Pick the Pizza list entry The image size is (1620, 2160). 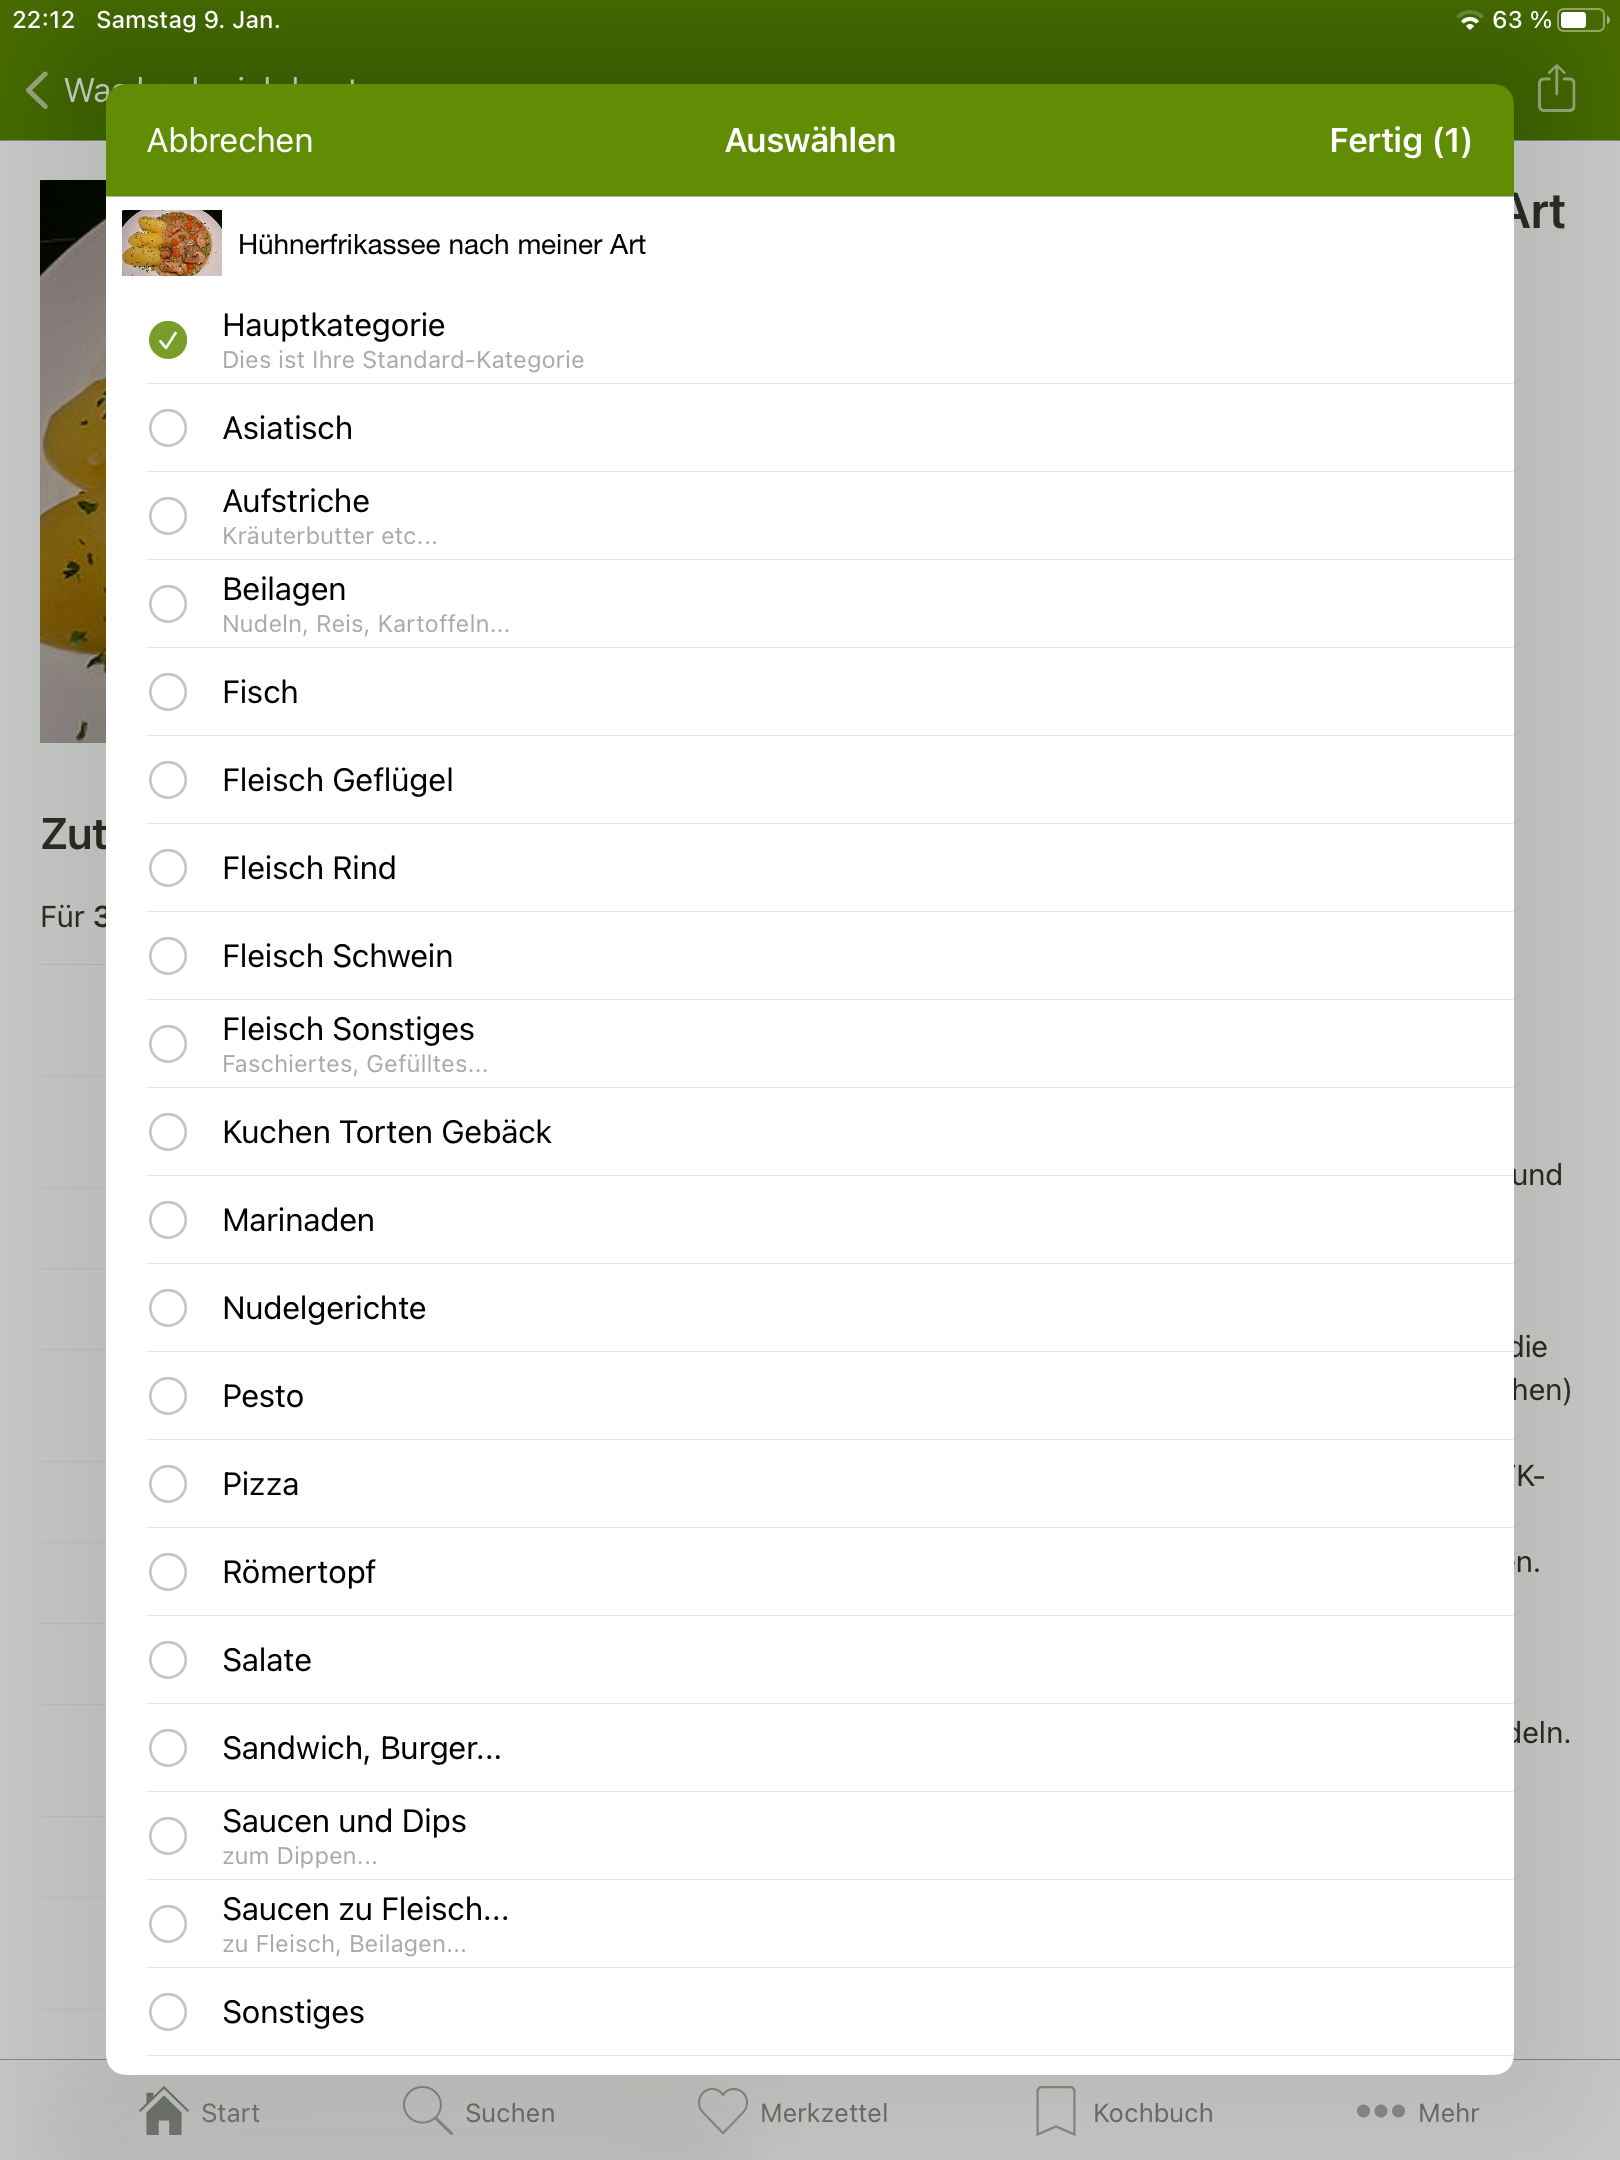point(261,1484)
